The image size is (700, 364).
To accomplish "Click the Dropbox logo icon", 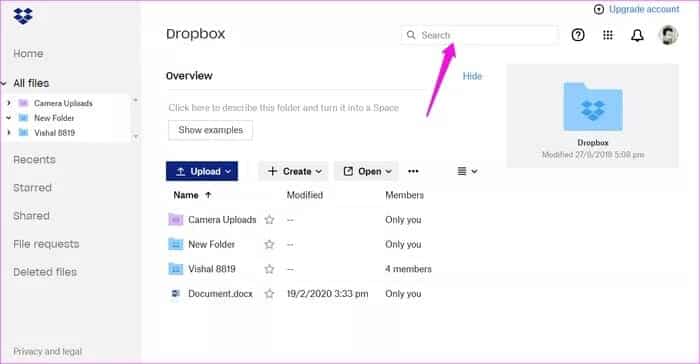I will tap(23, 16).
